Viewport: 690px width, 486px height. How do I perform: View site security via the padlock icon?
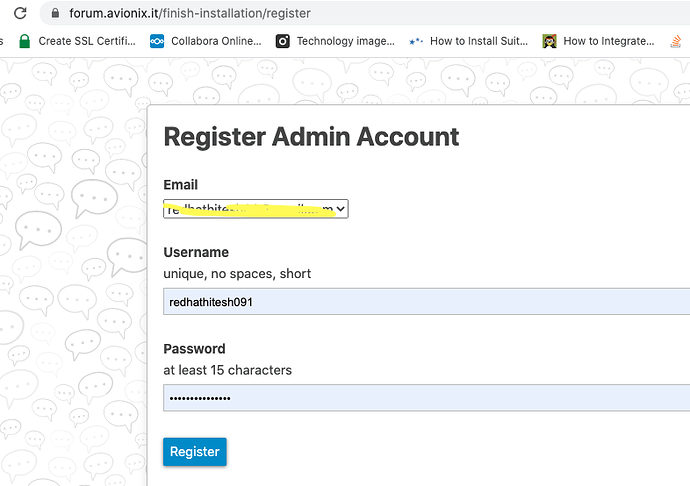55,13
